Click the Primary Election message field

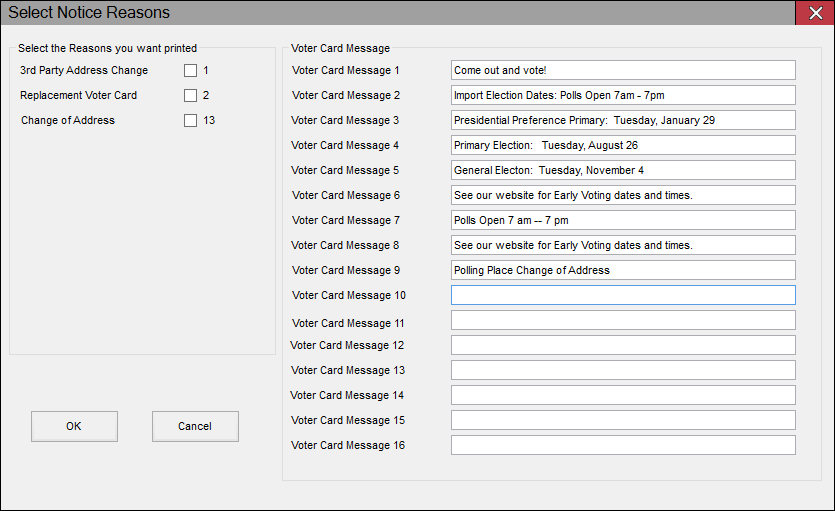(x=622, y=145)
